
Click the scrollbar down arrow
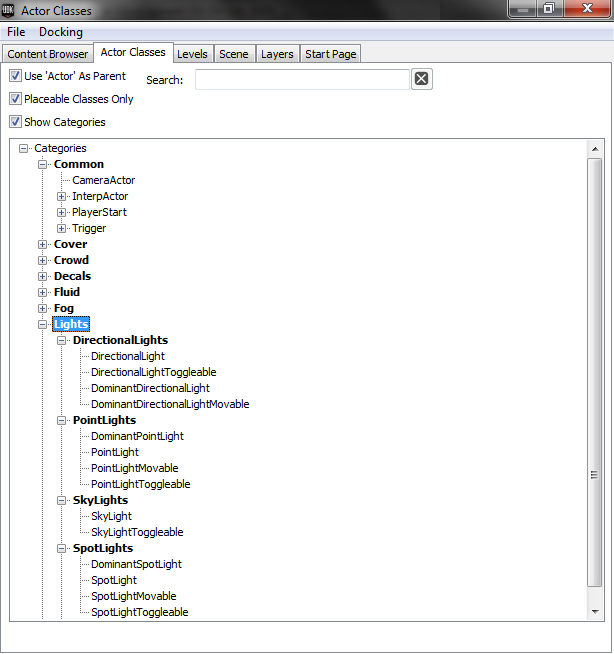(x=595, y=611)
